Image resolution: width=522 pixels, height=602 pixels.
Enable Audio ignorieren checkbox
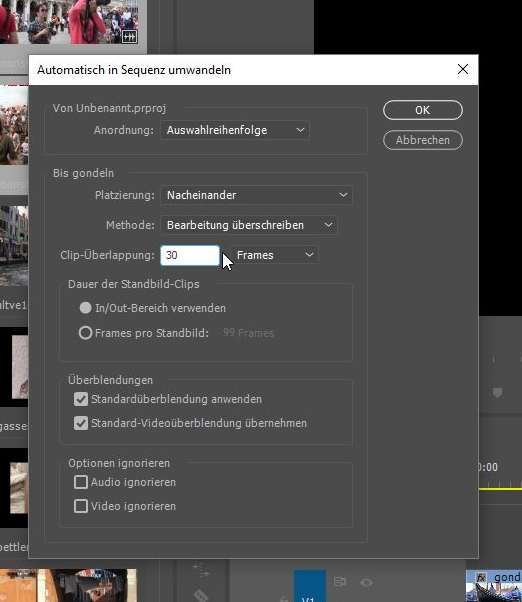click(x=81, y=482)
